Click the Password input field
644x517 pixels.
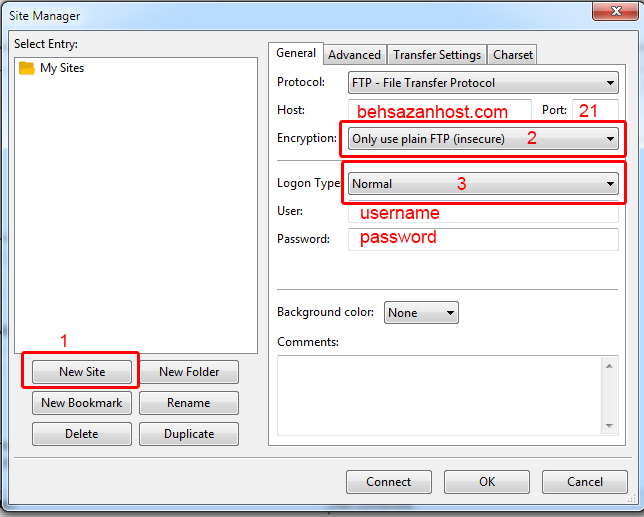(483, 239)
